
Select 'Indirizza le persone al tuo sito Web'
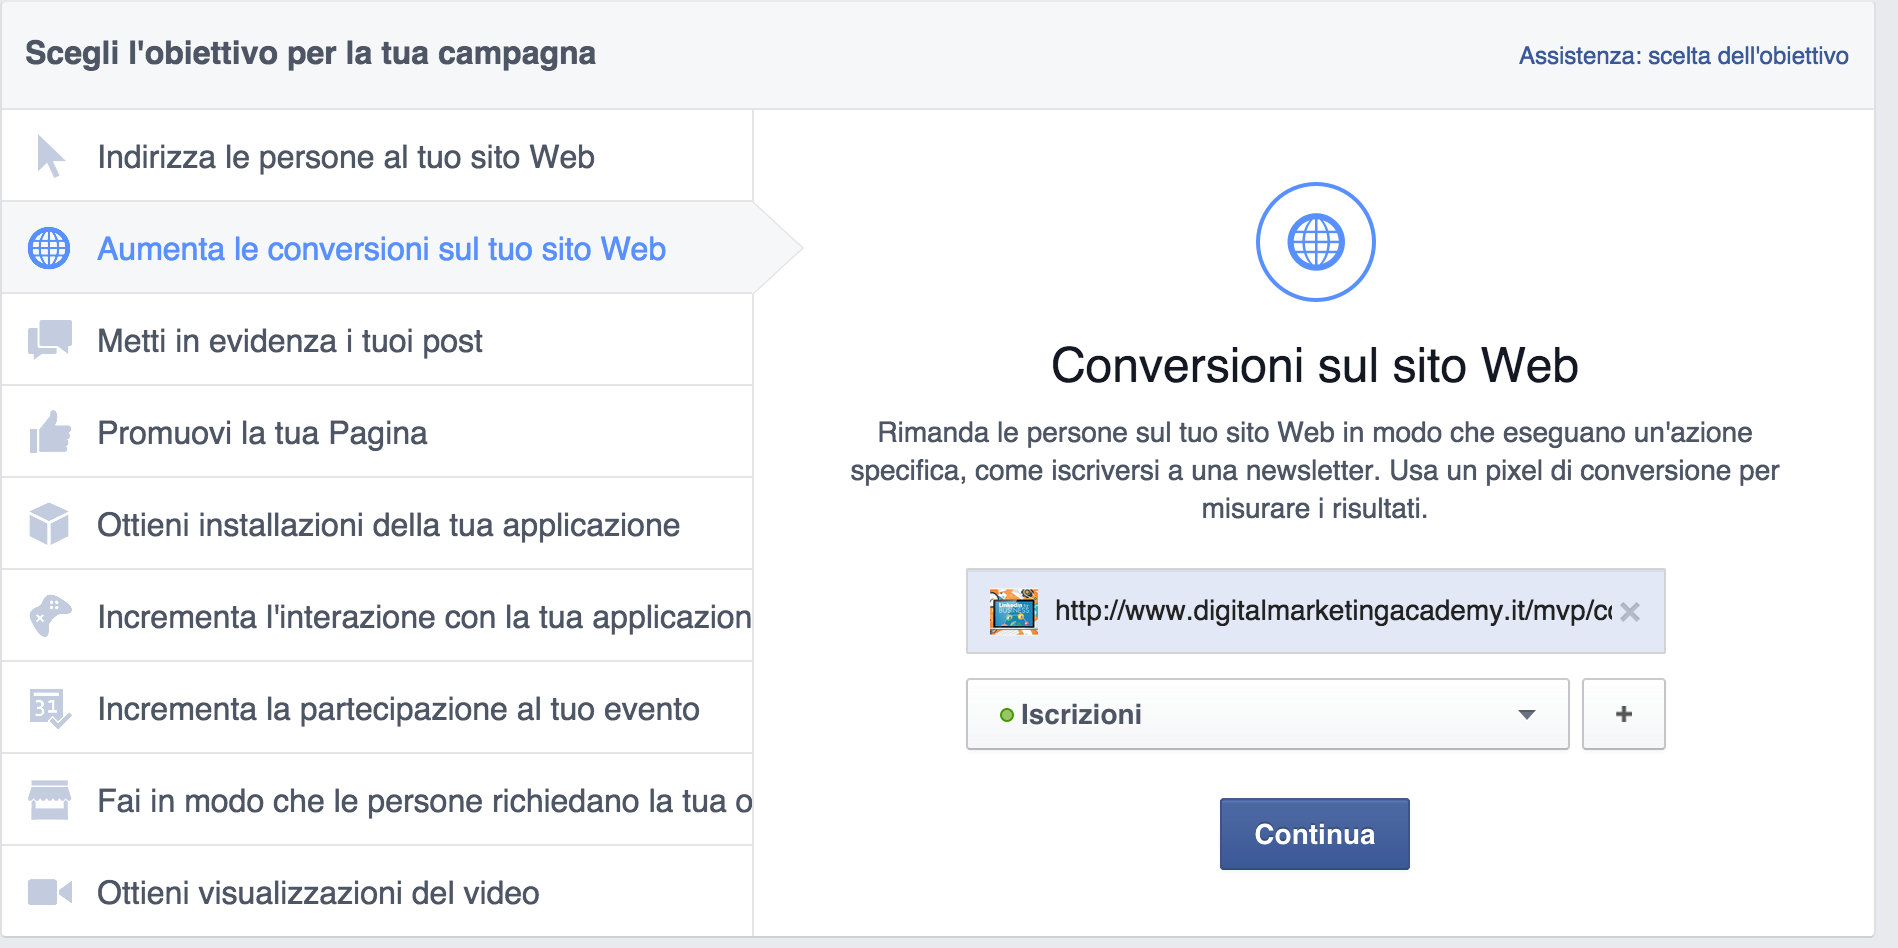(x=346, y=157)
